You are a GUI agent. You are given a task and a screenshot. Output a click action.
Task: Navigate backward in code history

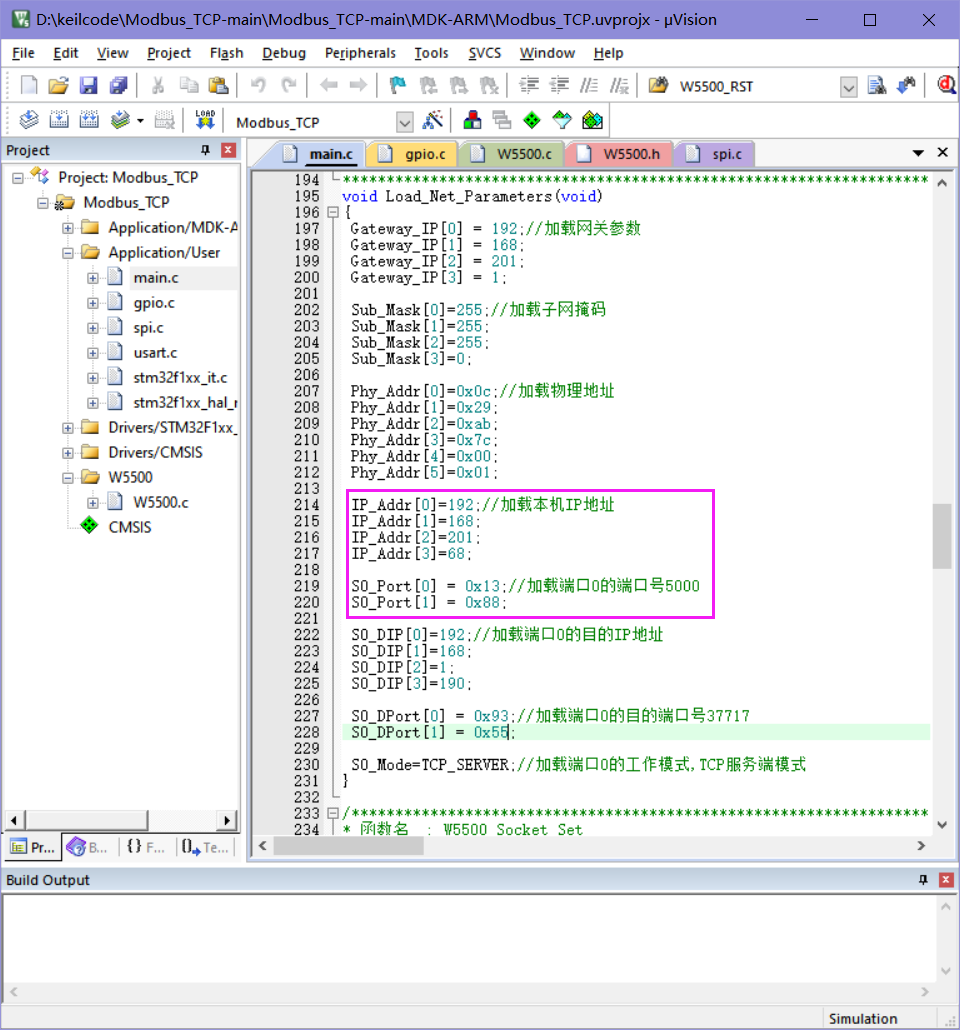pyautogui.click(x=330, y=85)
